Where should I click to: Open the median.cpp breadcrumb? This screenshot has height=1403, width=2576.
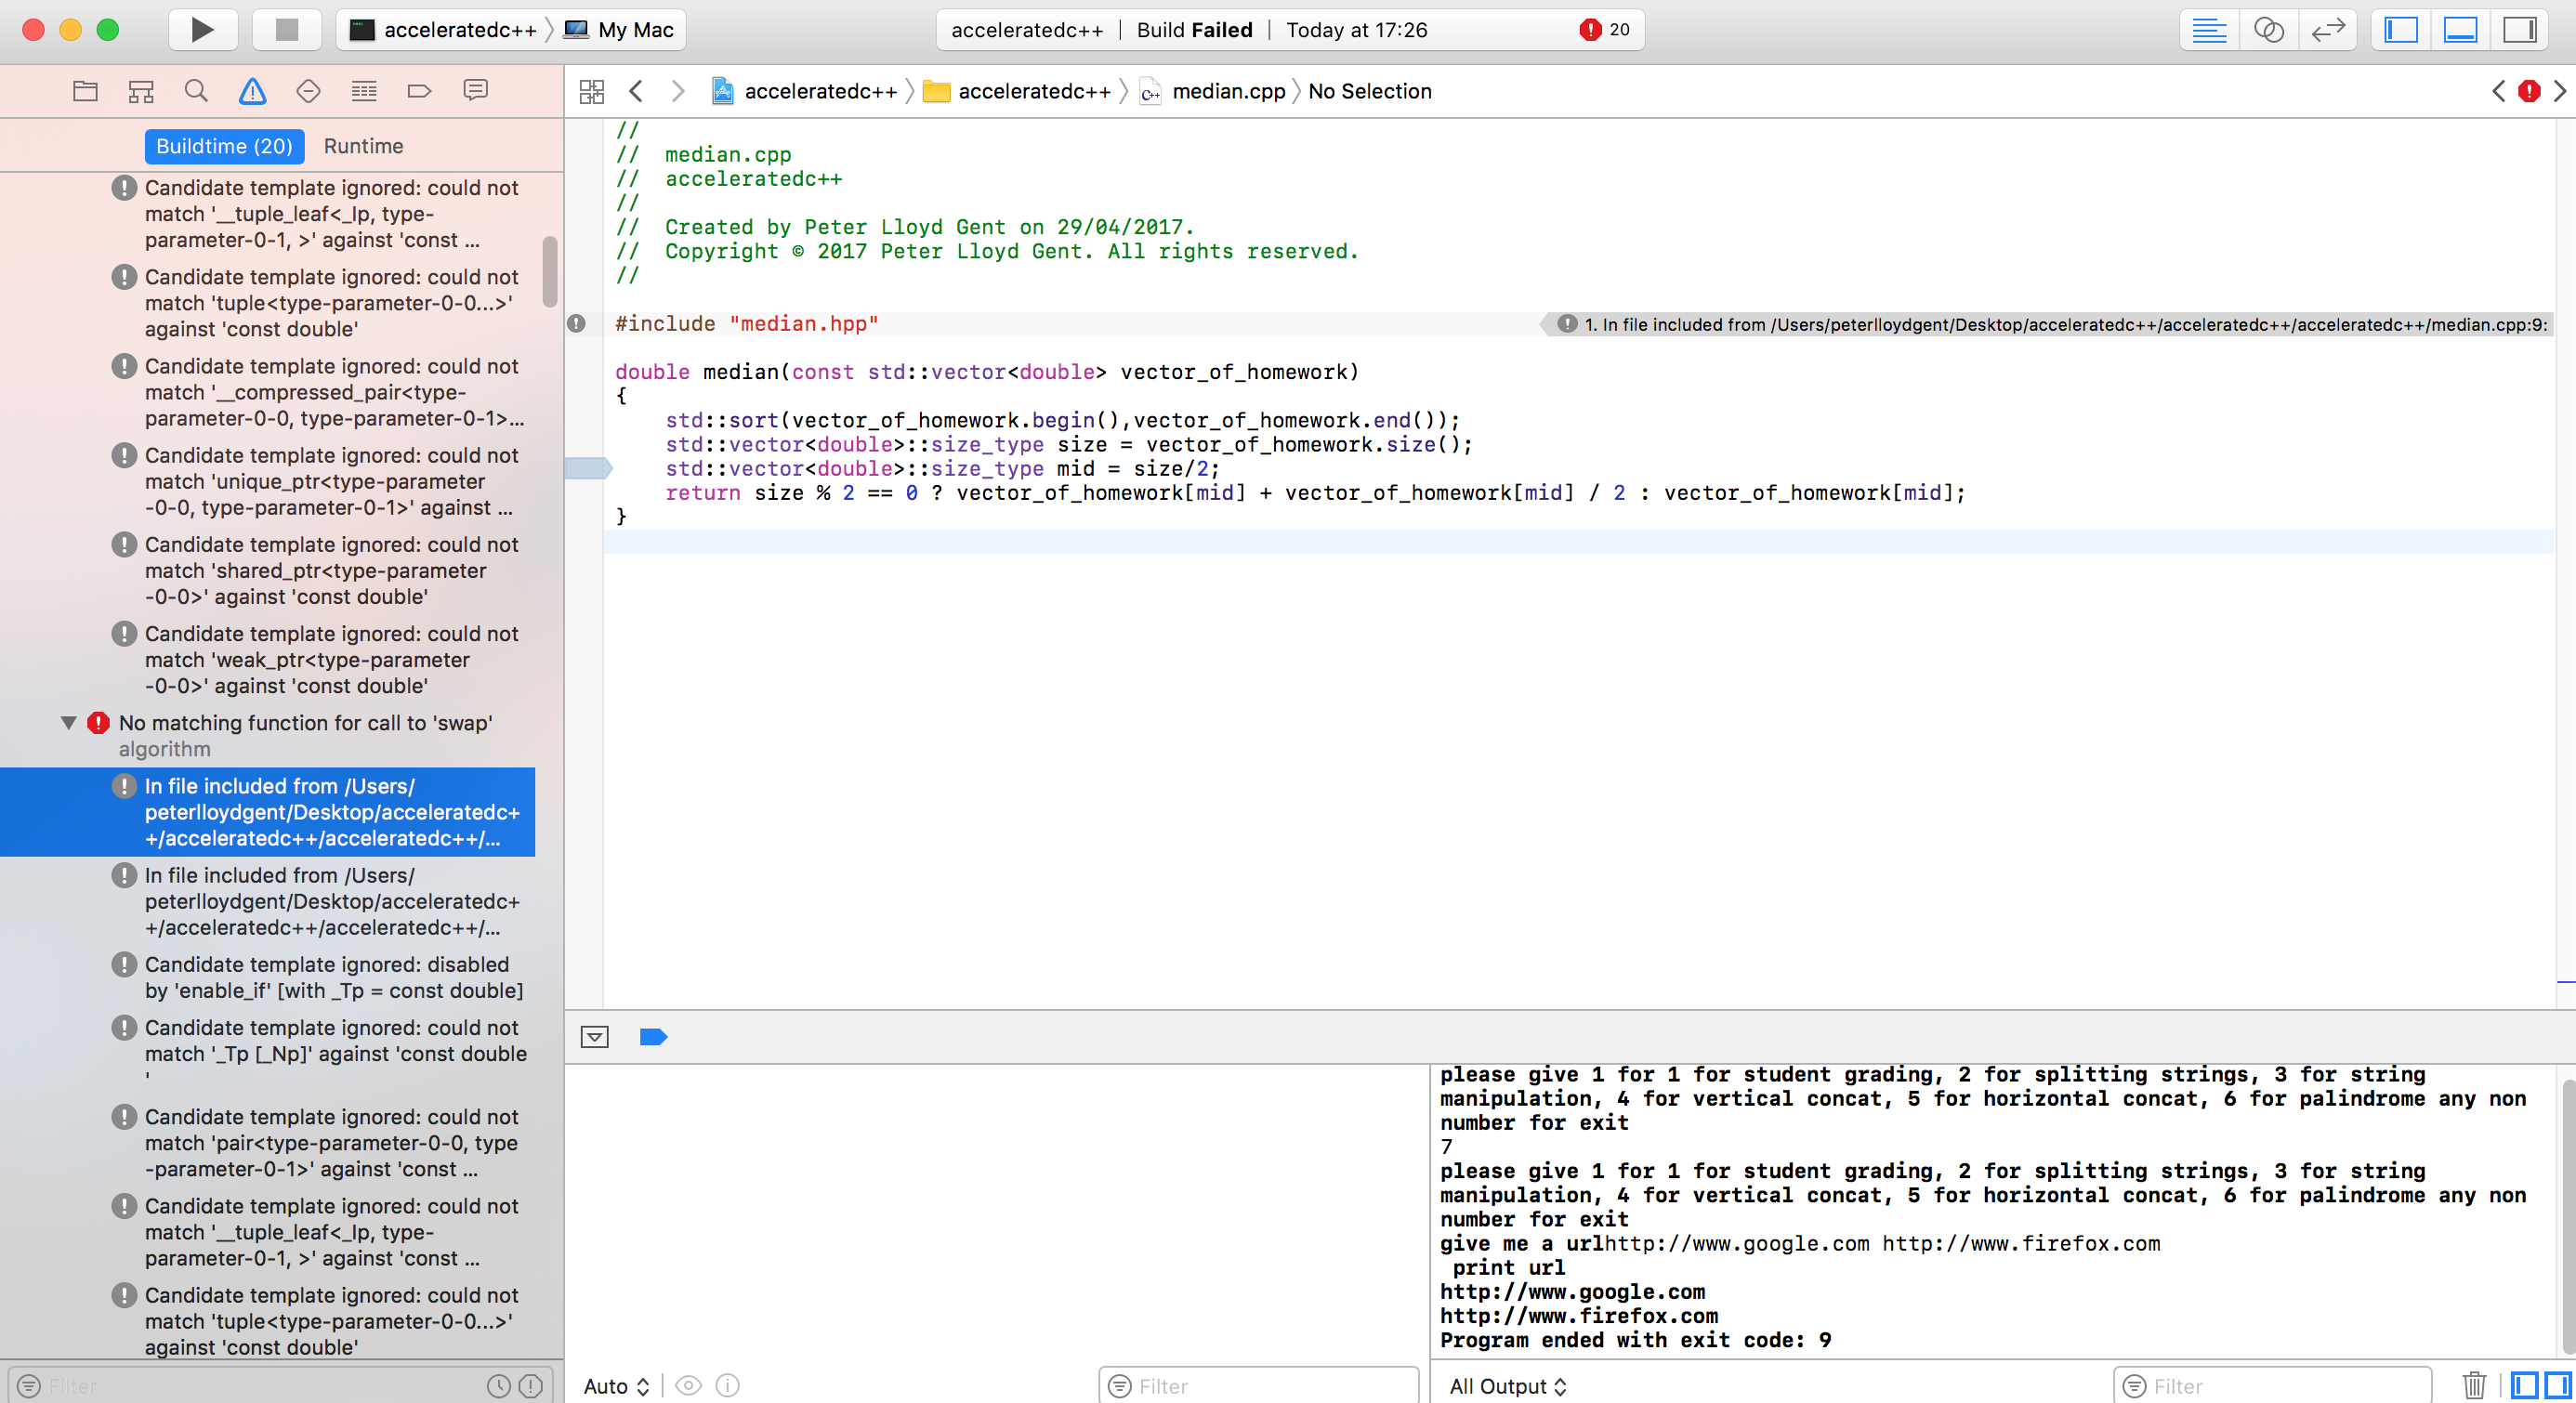[1213, 92]
